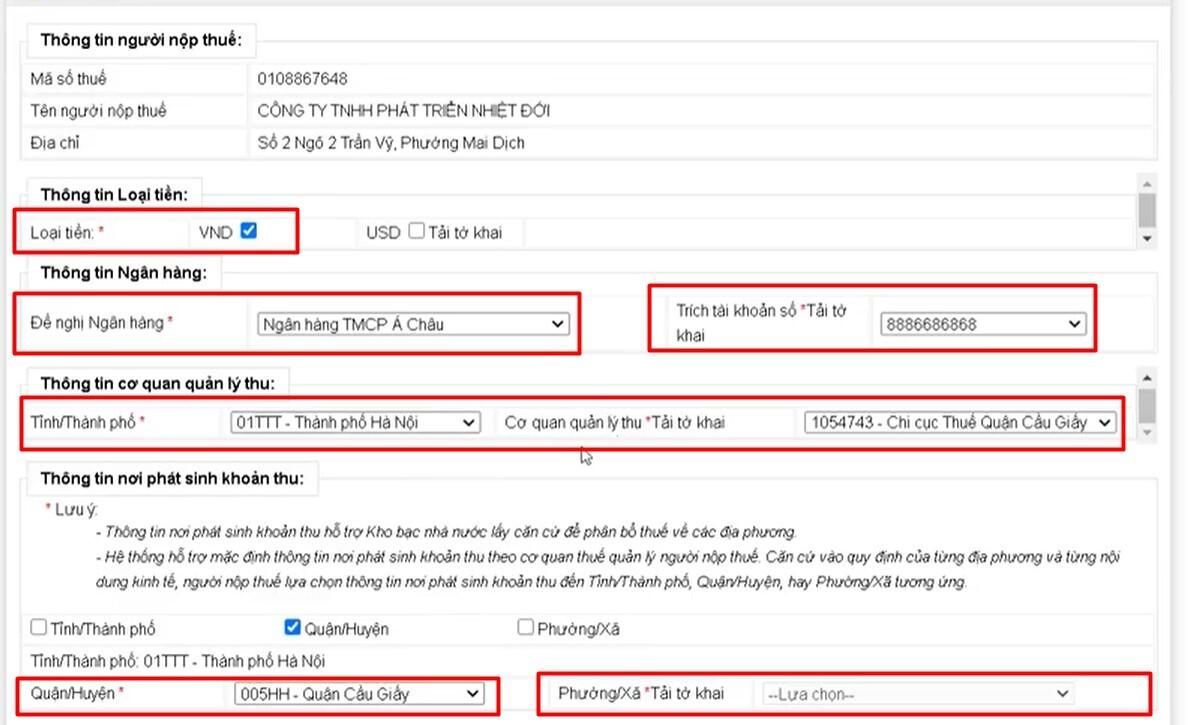This screenshot has height=725, width=1191.
Task: Expand the 005HH - Quận Cầu Giấy dropdown
Action: click(x=359, y=694)
